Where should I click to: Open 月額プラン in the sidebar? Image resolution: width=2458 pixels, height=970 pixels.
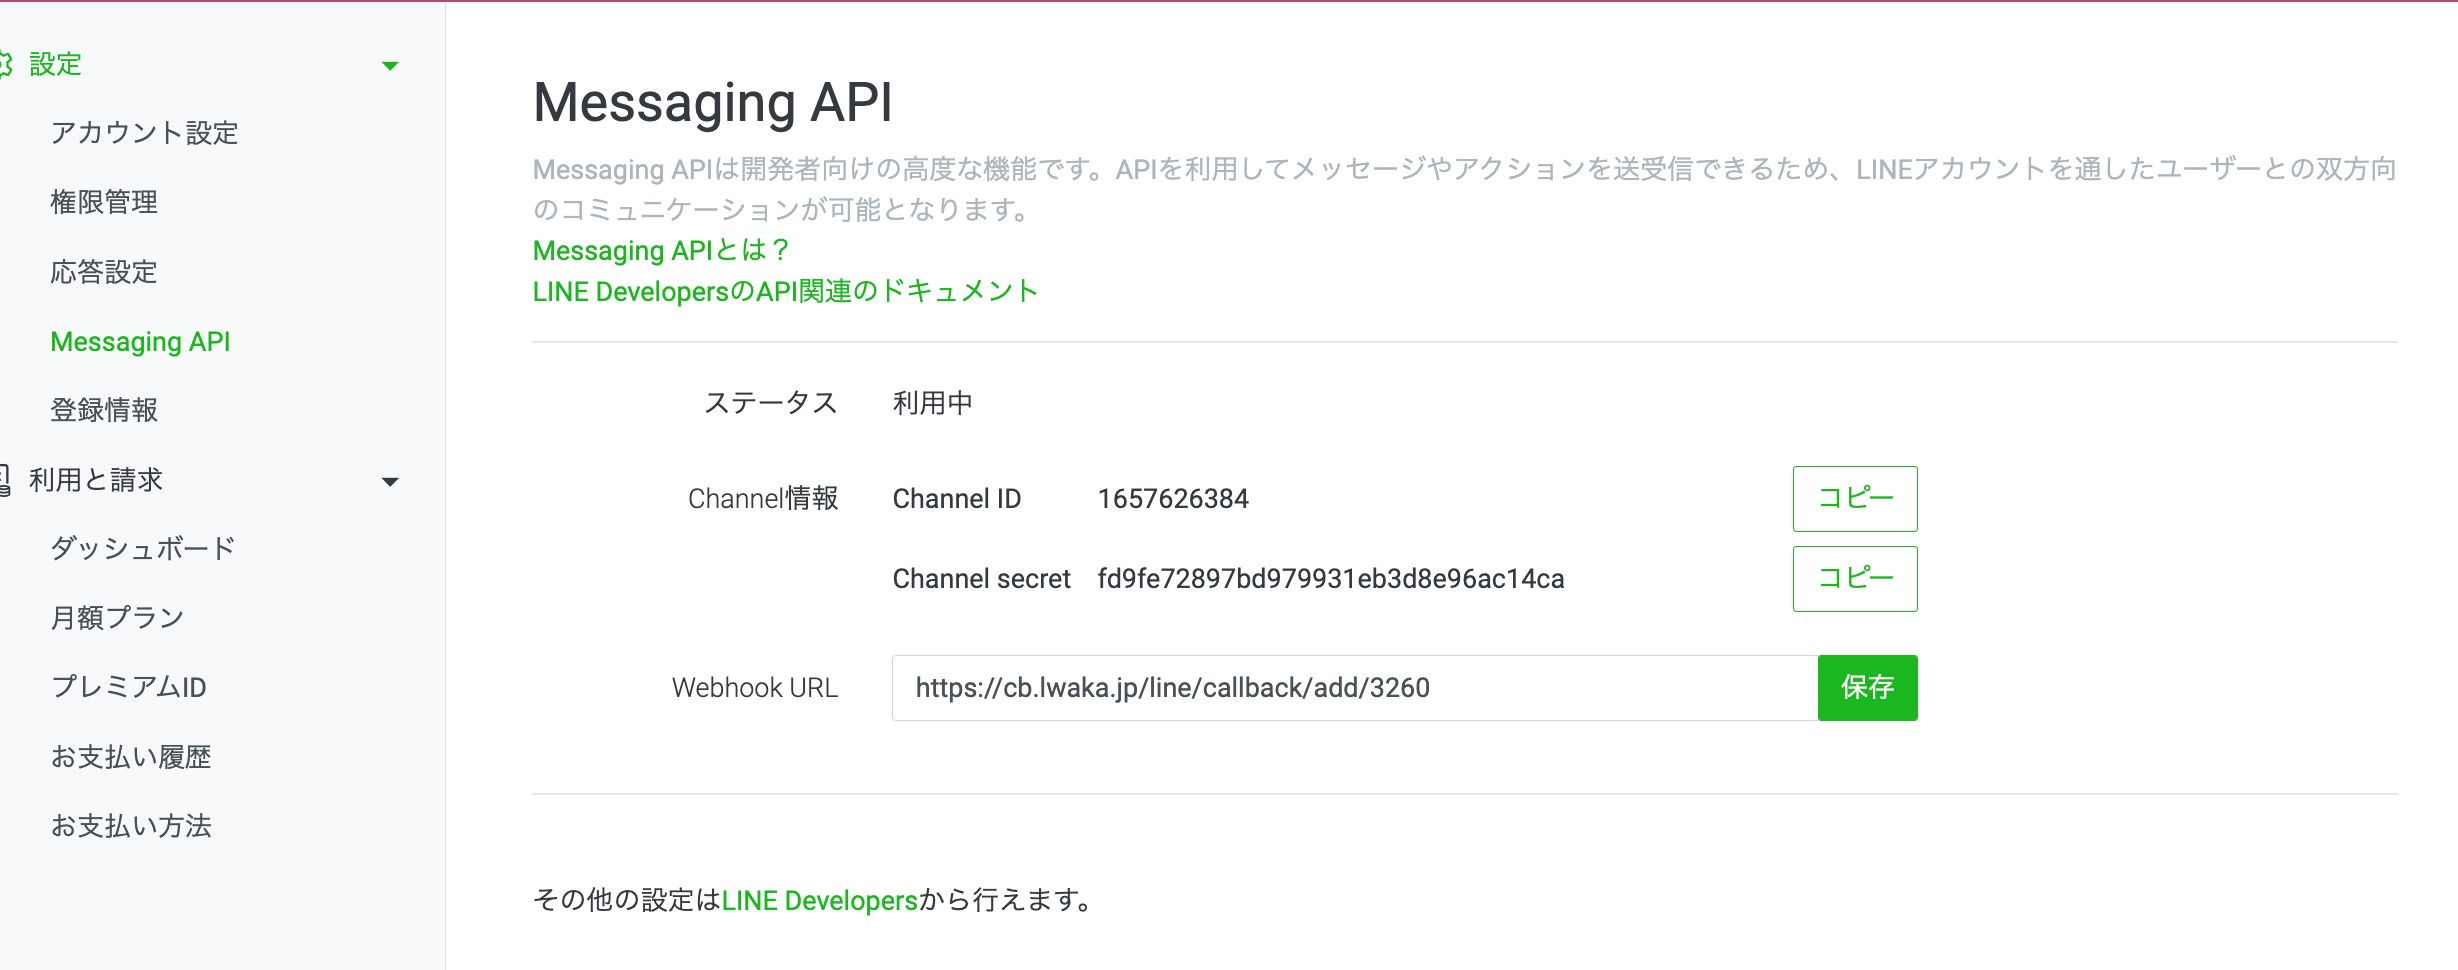[x=117, y=618]
